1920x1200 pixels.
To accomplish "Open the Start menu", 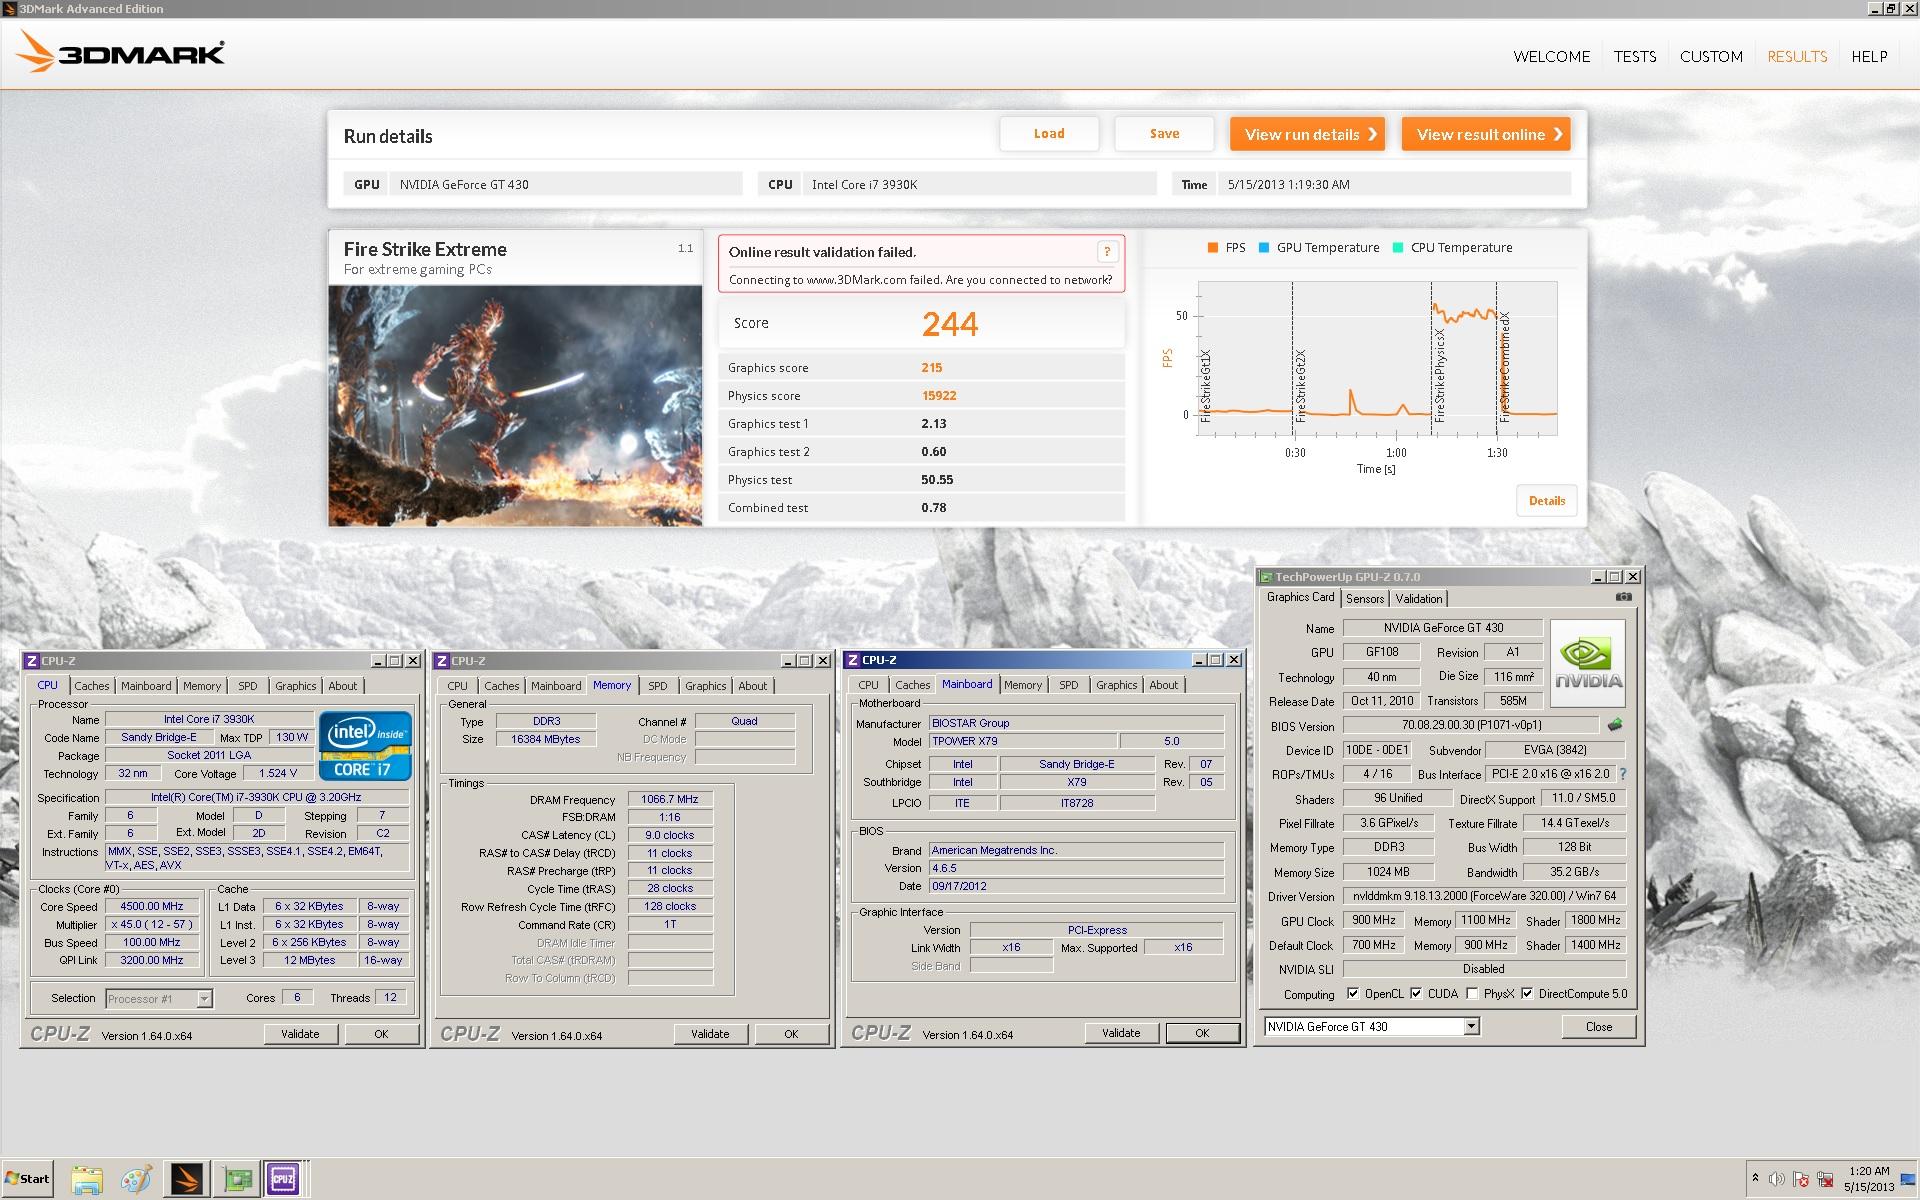I will (x=27, y=1179).
